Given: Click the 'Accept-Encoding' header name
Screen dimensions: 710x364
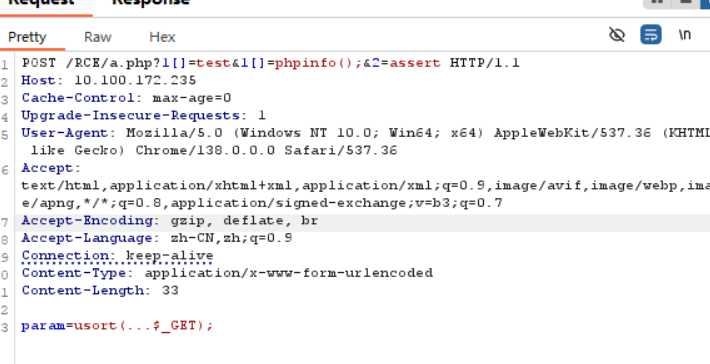Looking at the screenshot, I should 87,221.
